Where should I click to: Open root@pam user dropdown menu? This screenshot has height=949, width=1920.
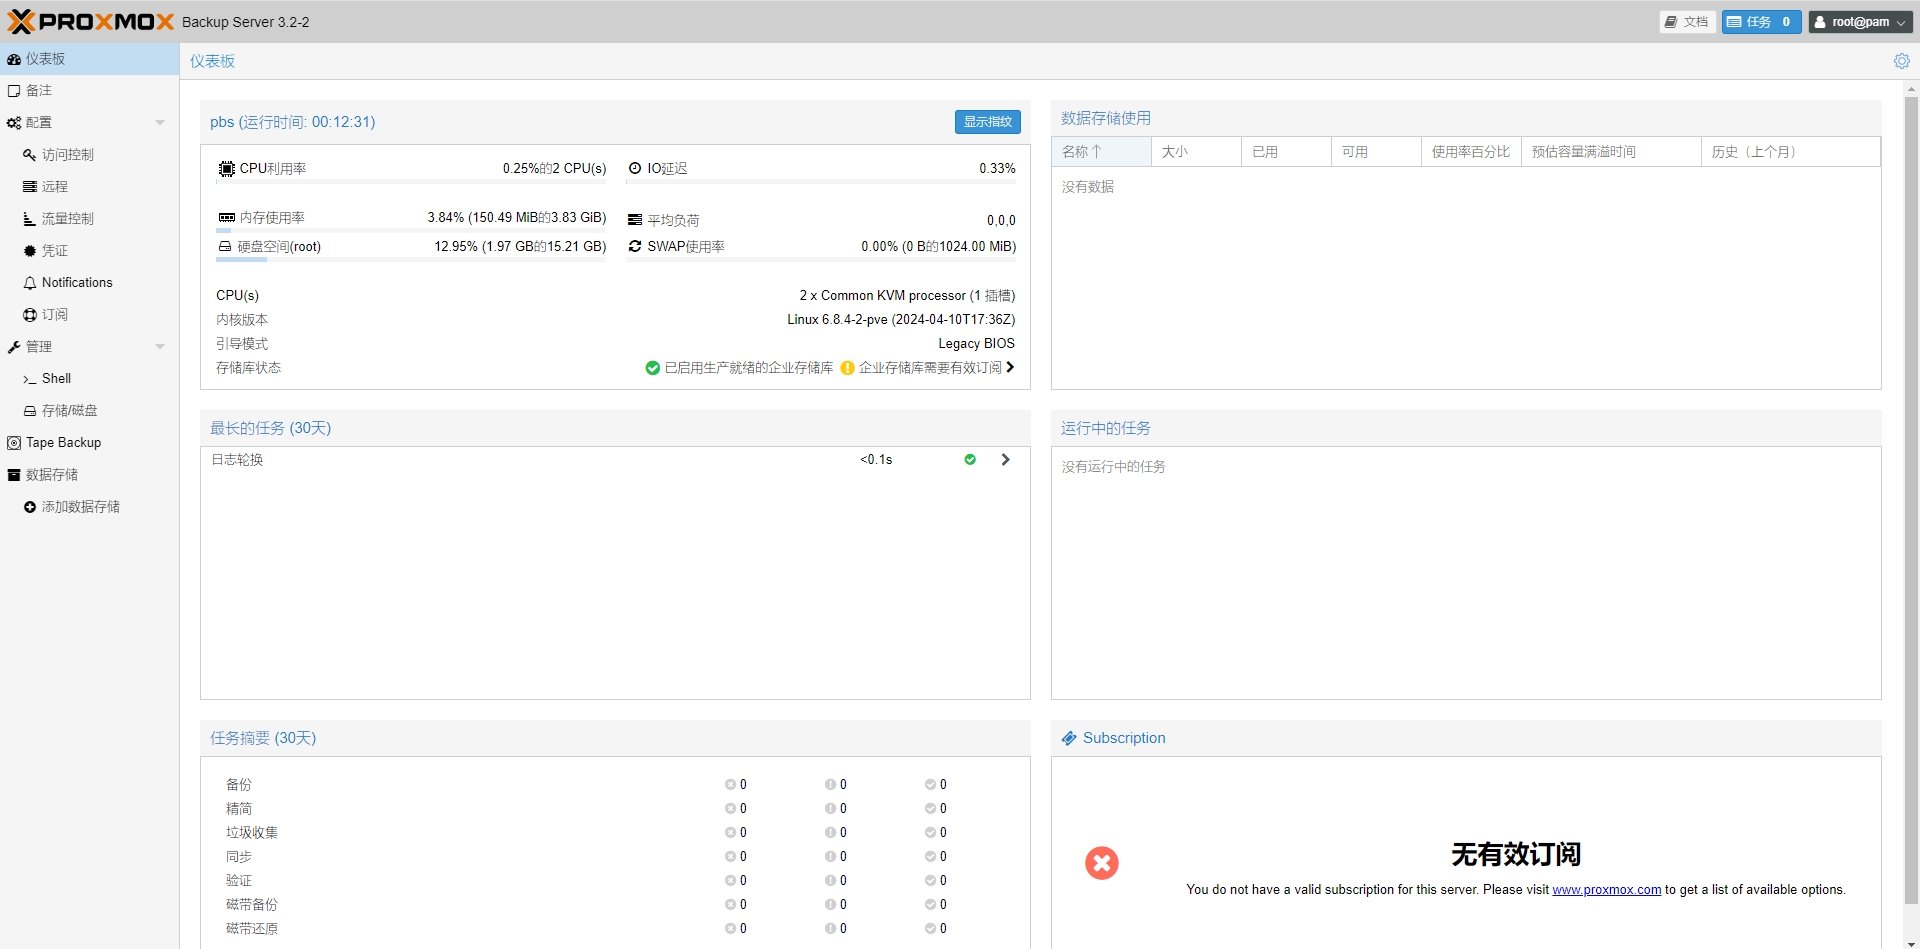click(x=1860, y=22)
